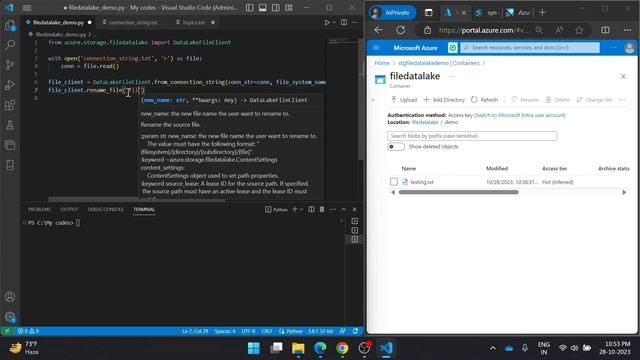Split the VS Code editor right

coord(344,22)
